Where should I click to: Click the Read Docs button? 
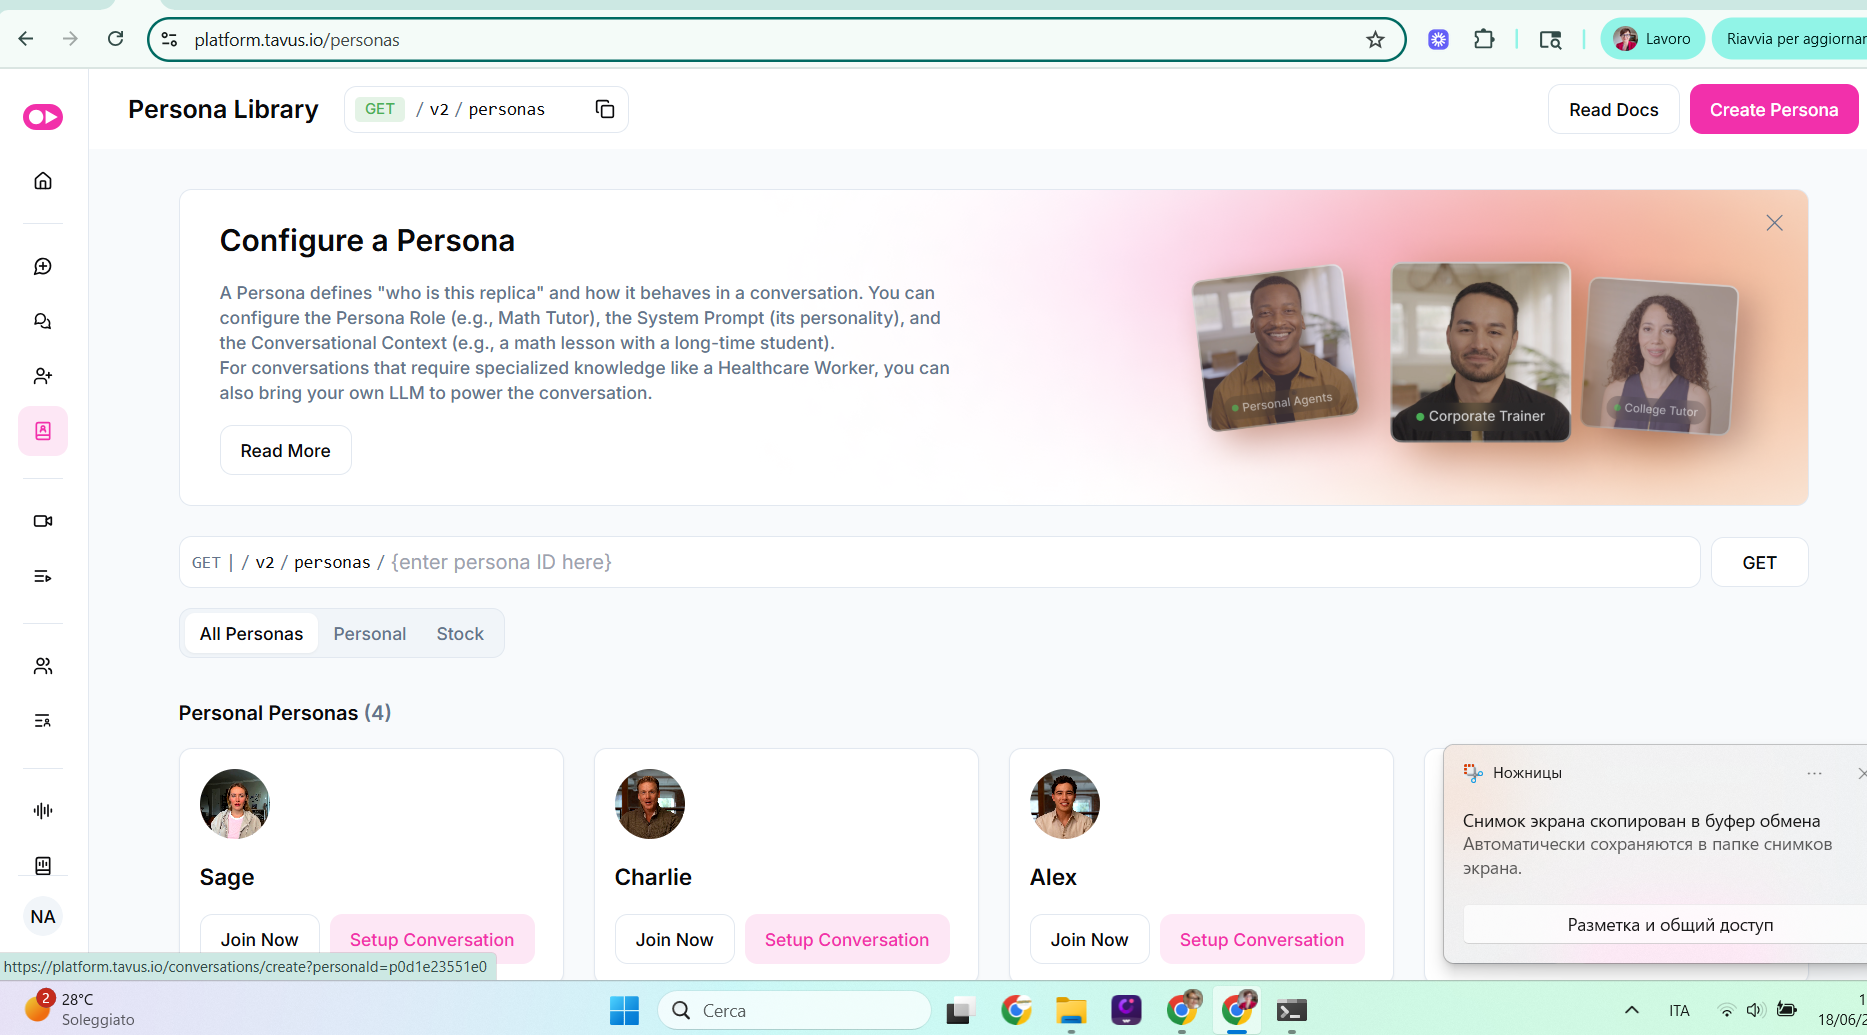coord(1613,109)
